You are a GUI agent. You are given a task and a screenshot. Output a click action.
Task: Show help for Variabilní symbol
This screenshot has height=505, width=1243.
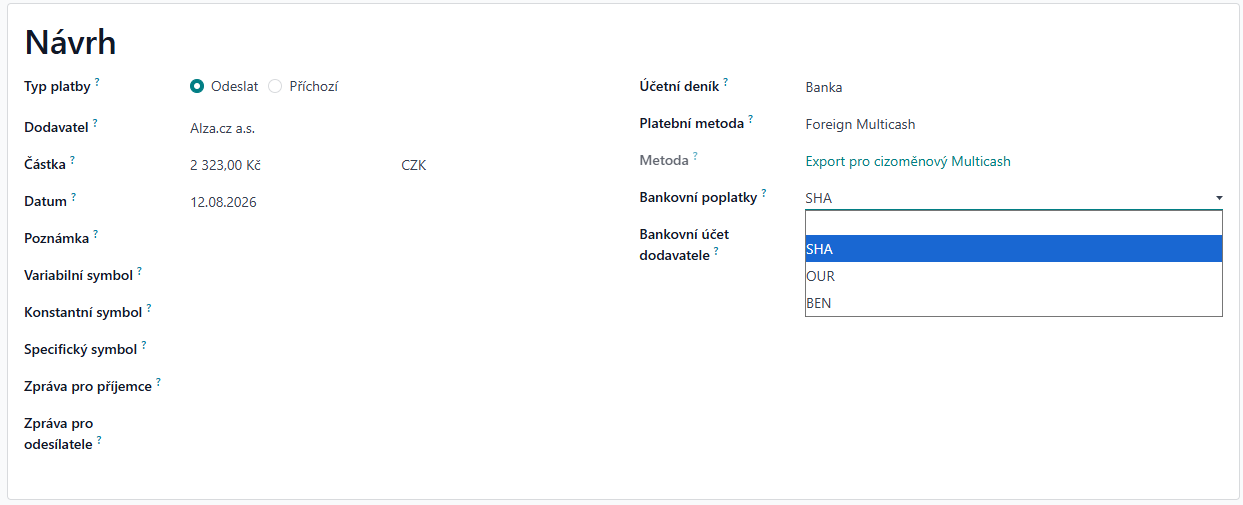[x=139, y=271]
